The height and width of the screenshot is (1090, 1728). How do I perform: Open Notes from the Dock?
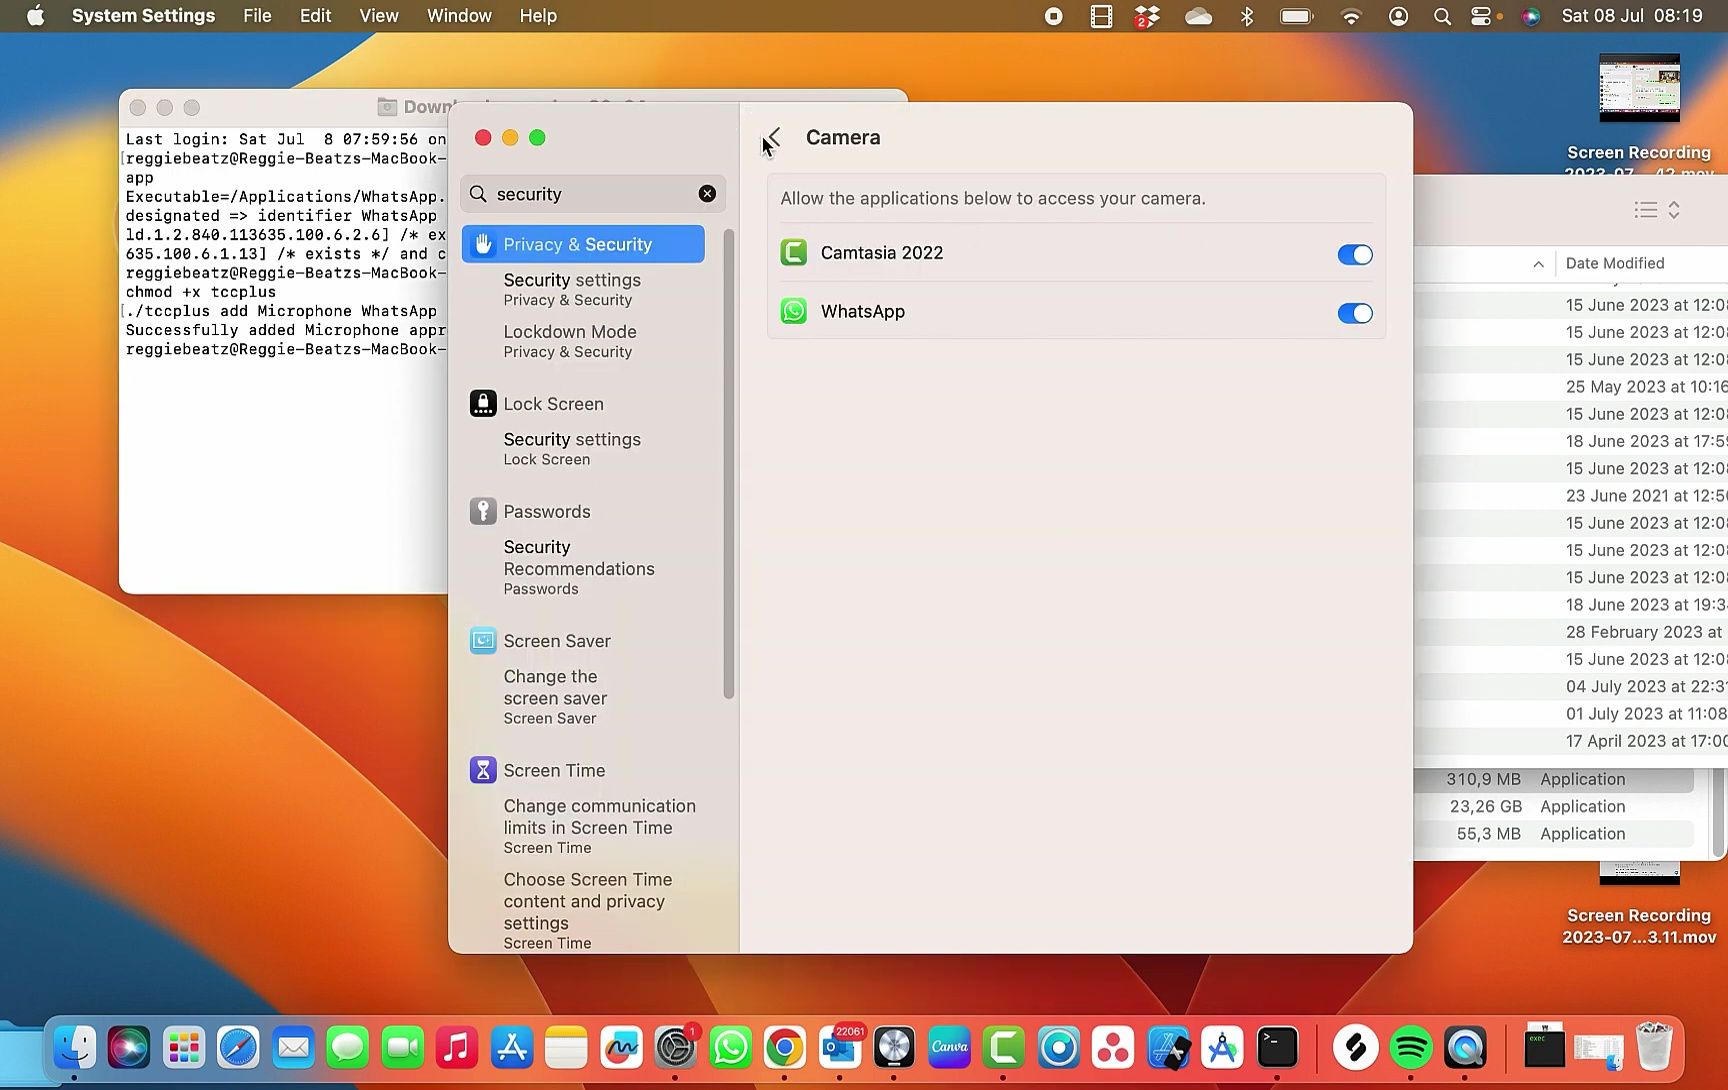(566, 1048)
